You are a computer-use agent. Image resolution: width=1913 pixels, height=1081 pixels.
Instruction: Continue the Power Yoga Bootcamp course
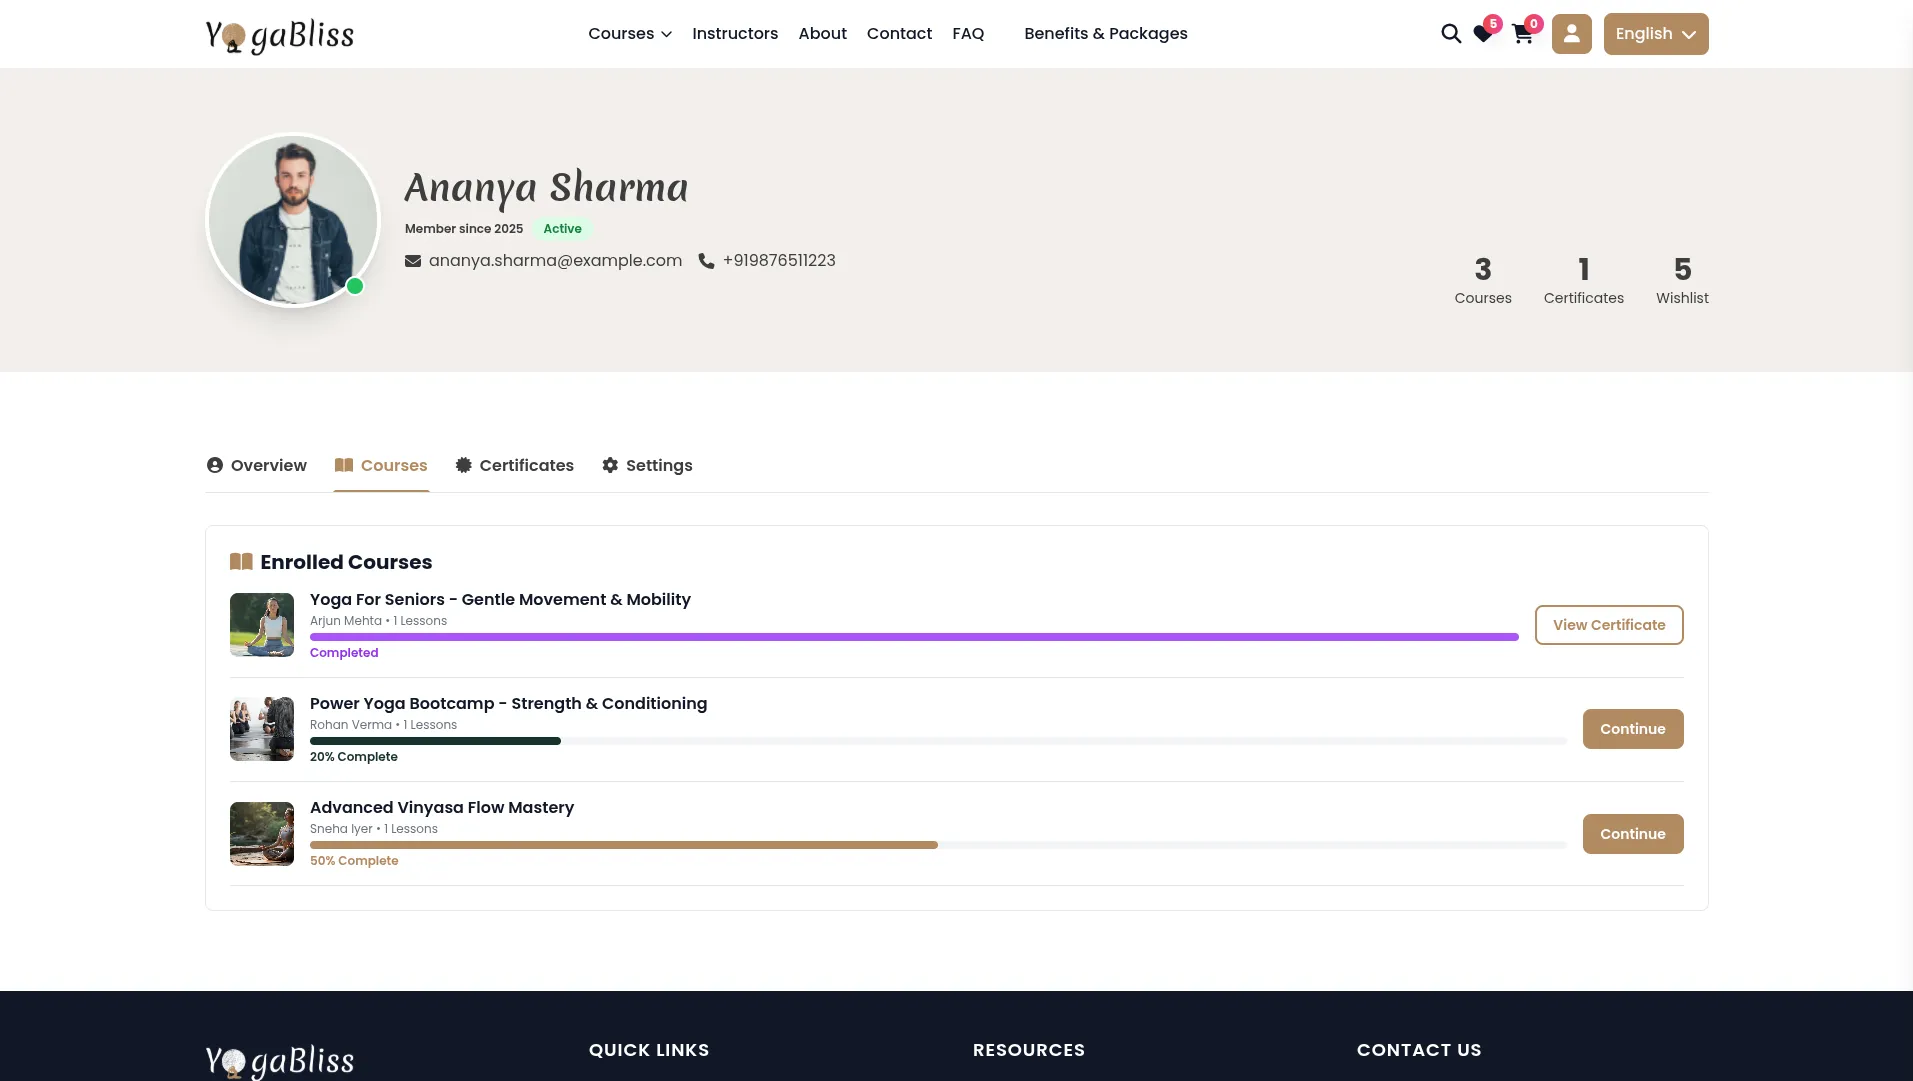click(1632, 729)
